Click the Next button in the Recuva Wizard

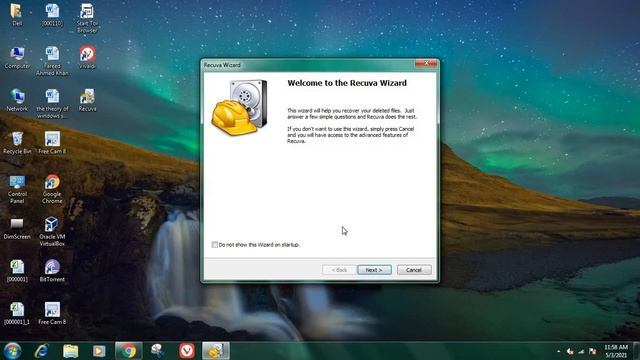click(x=374, y=270)
